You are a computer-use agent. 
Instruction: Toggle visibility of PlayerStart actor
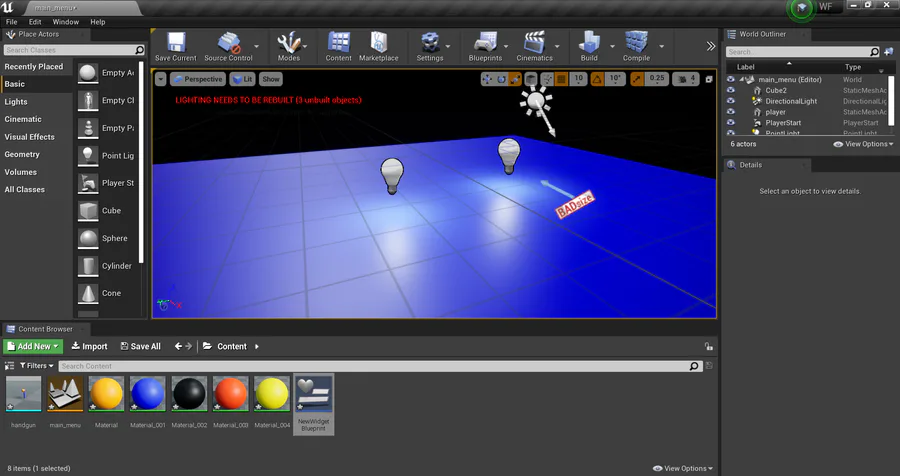tap(731, 122)
